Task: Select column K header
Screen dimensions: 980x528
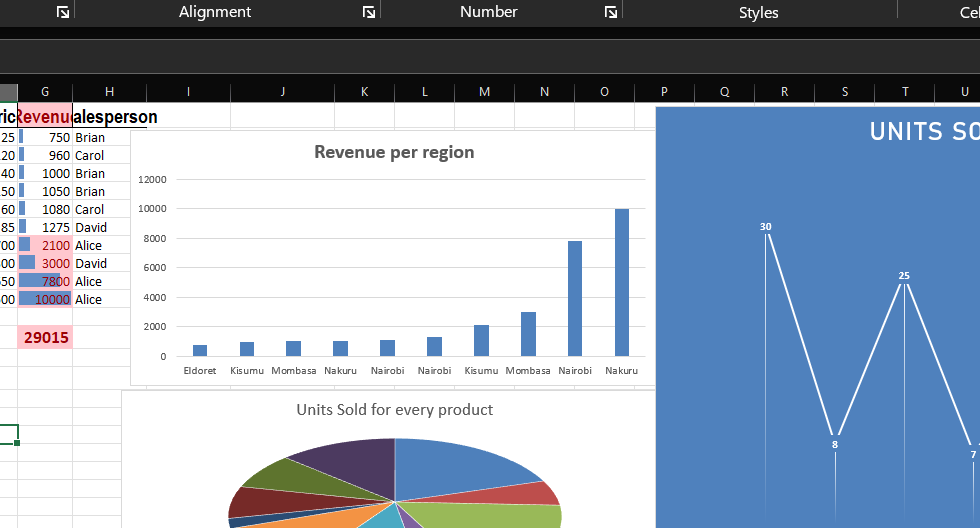Action: tap(364, 92)
